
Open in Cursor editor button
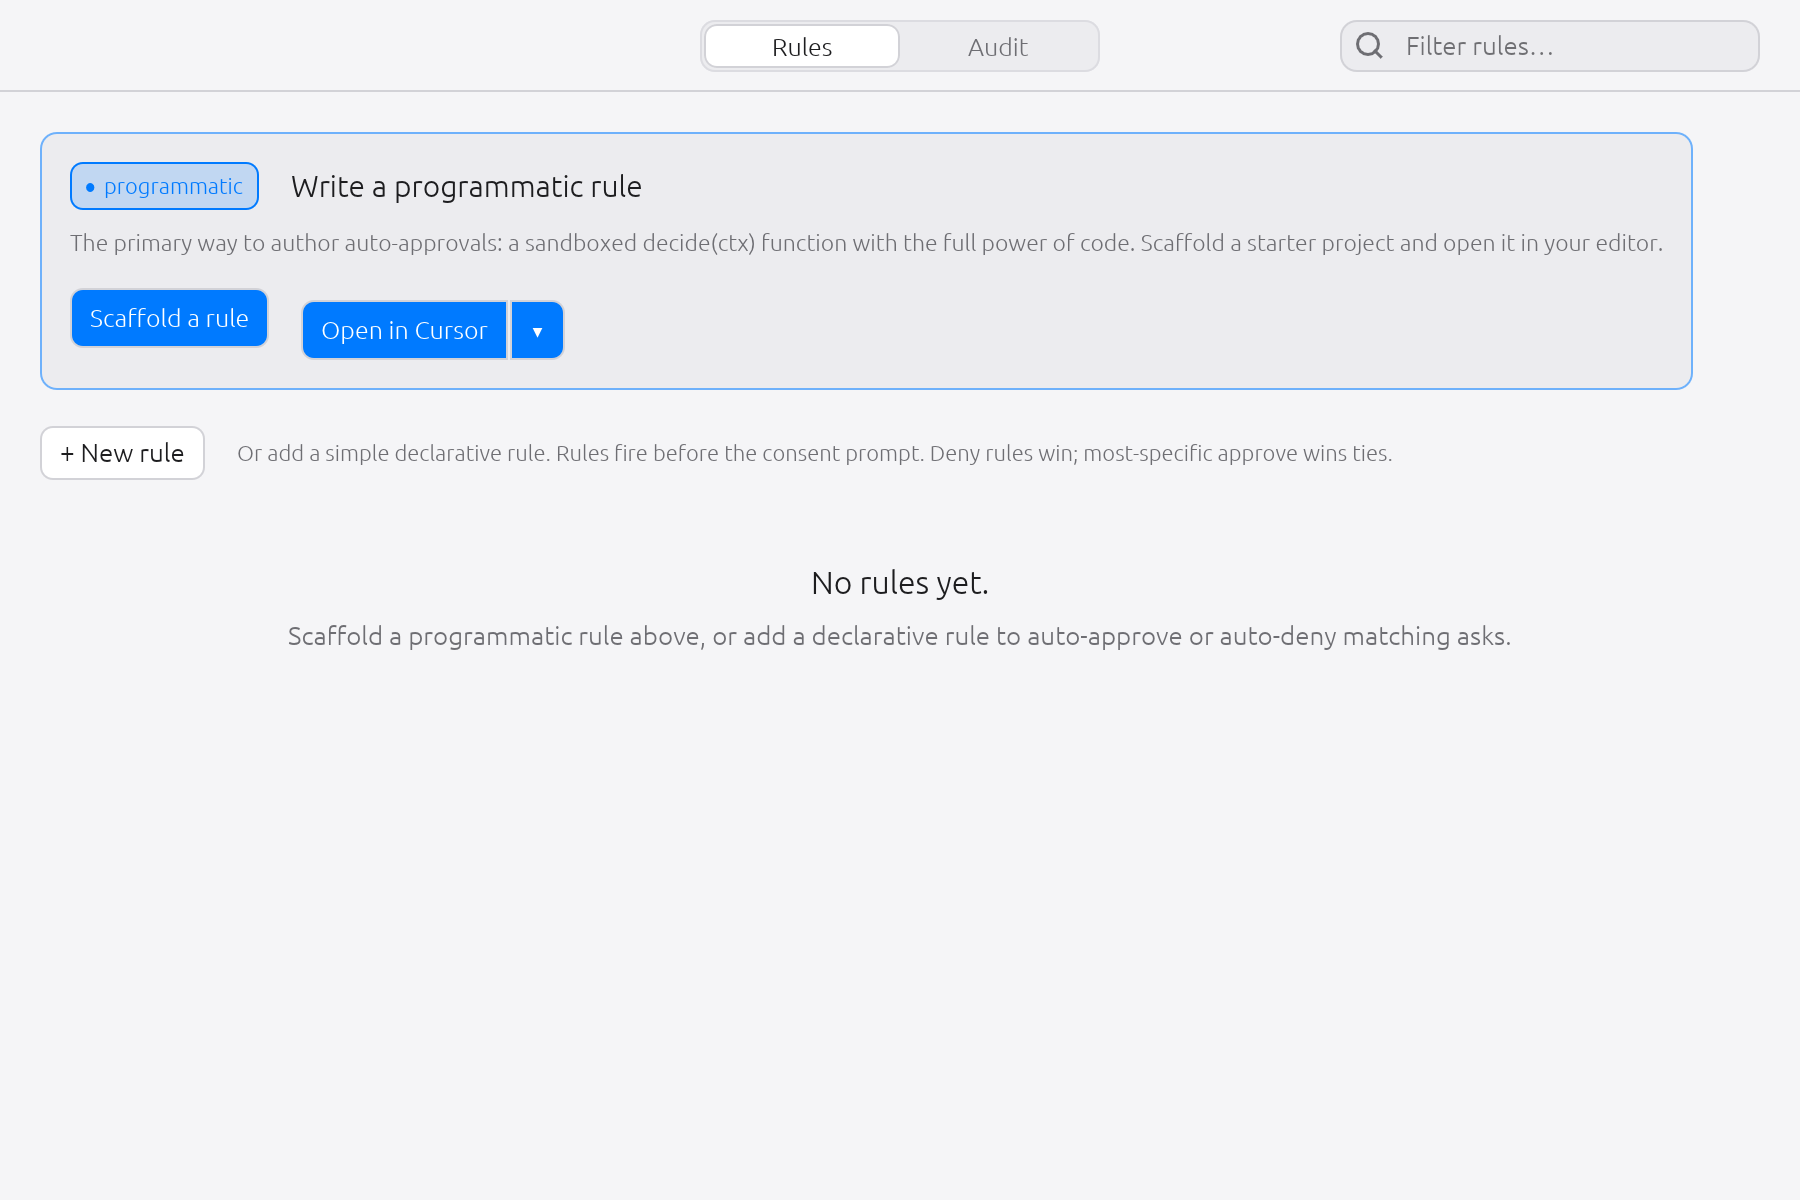coord(404,330)
